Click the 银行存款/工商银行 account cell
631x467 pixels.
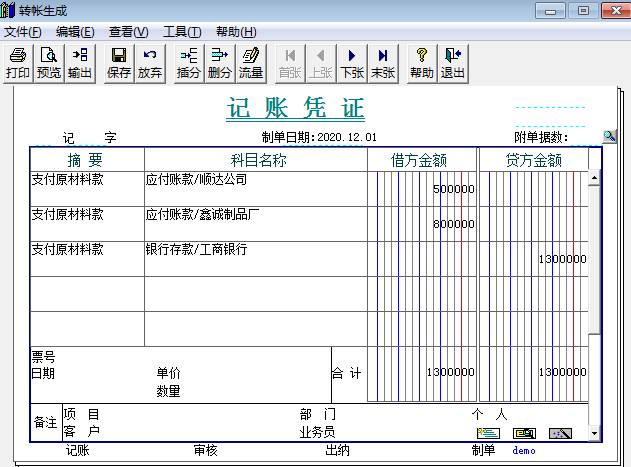pyautogui.click(x=254, y=259)
